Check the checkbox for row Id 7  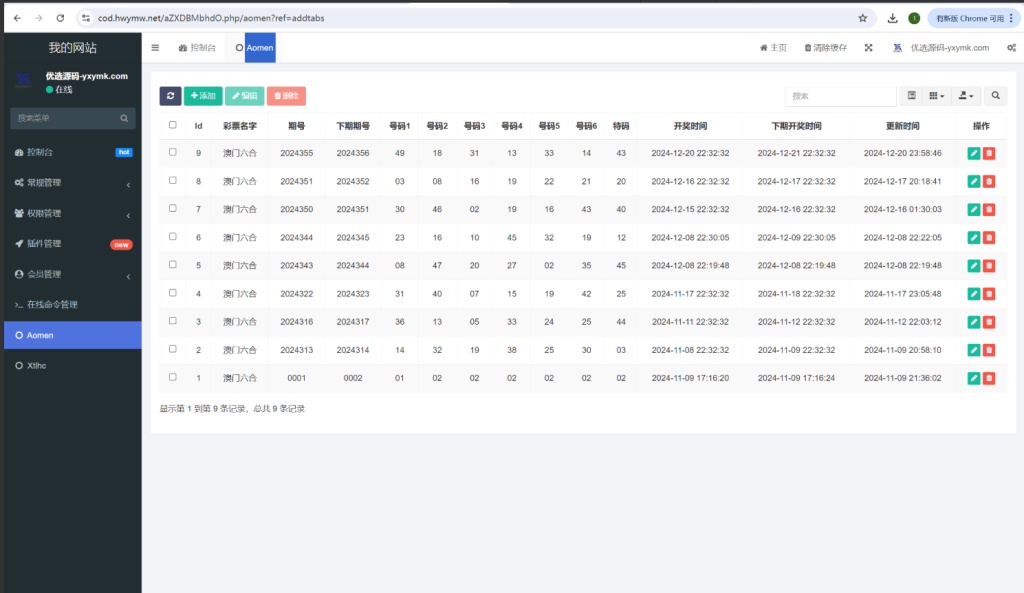pos(172,208)
